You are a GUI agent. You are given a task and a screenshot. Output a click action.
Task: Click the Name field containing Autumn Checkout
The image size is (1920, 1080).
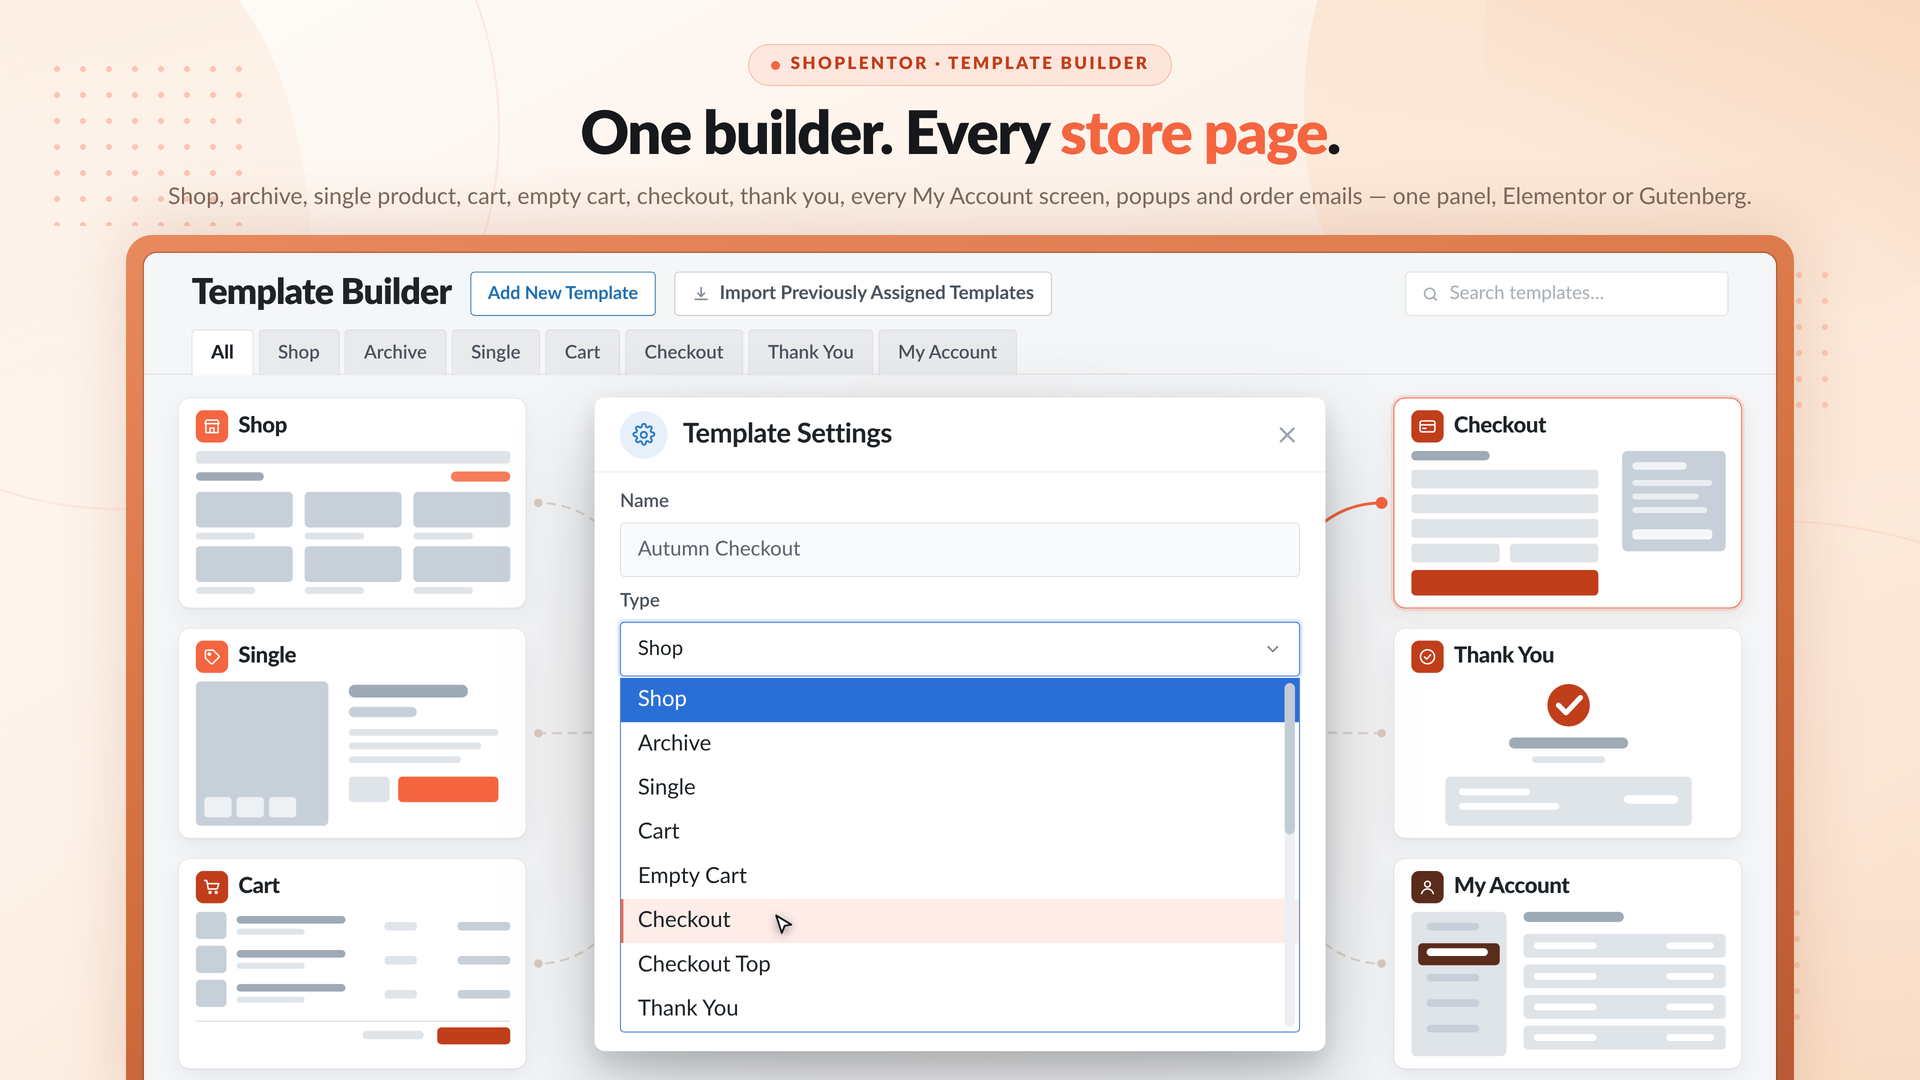point(959,549)
